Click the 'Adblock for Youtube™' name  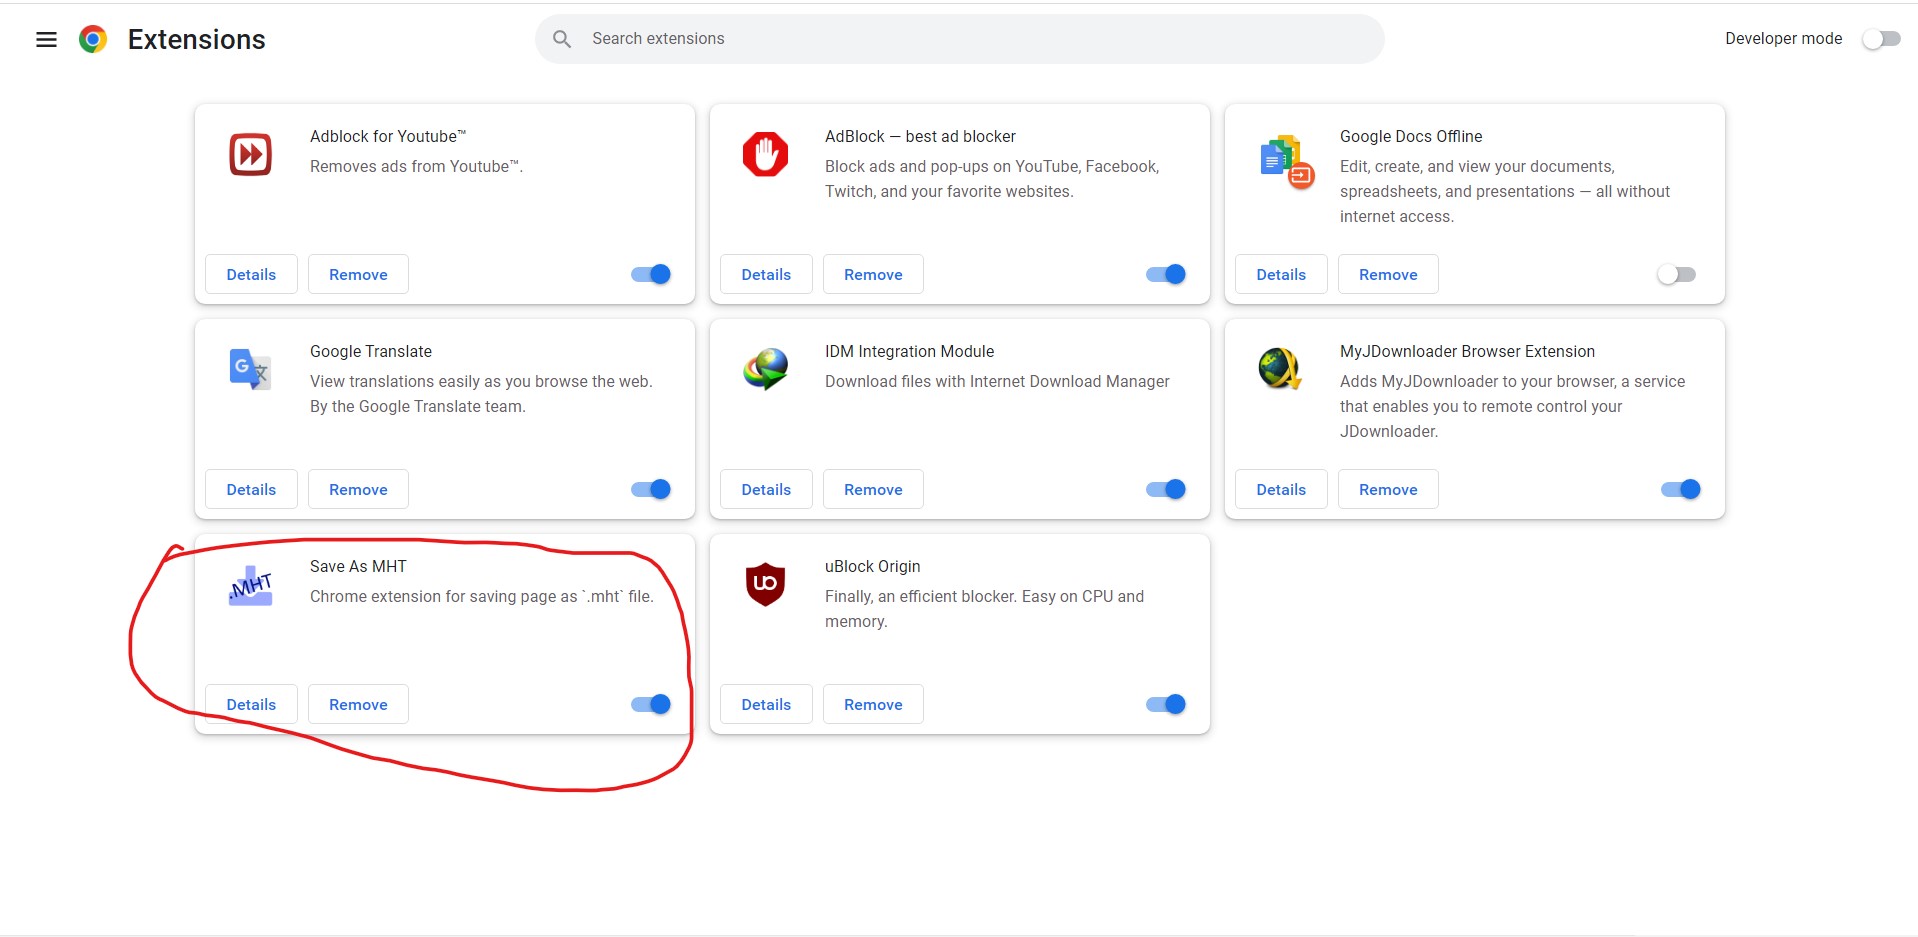pos(388,136)
